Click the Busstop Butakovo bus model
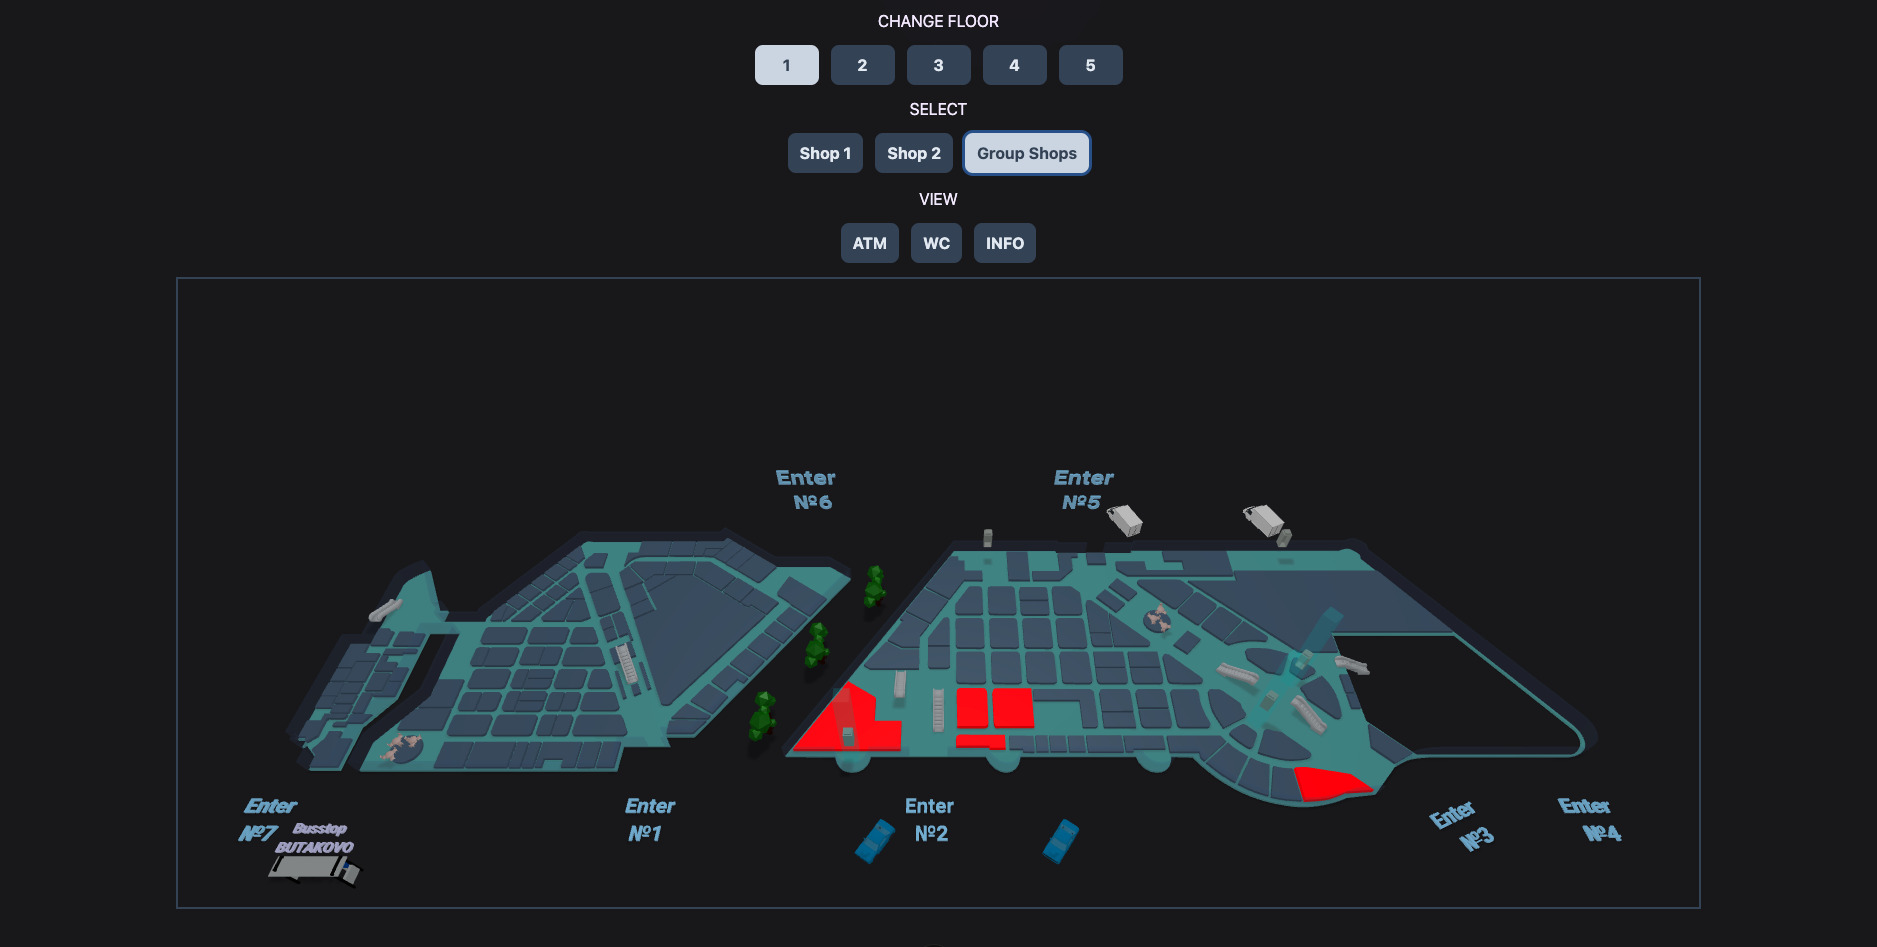Screen dimensions: 1877x947 [x=314, y=868]
